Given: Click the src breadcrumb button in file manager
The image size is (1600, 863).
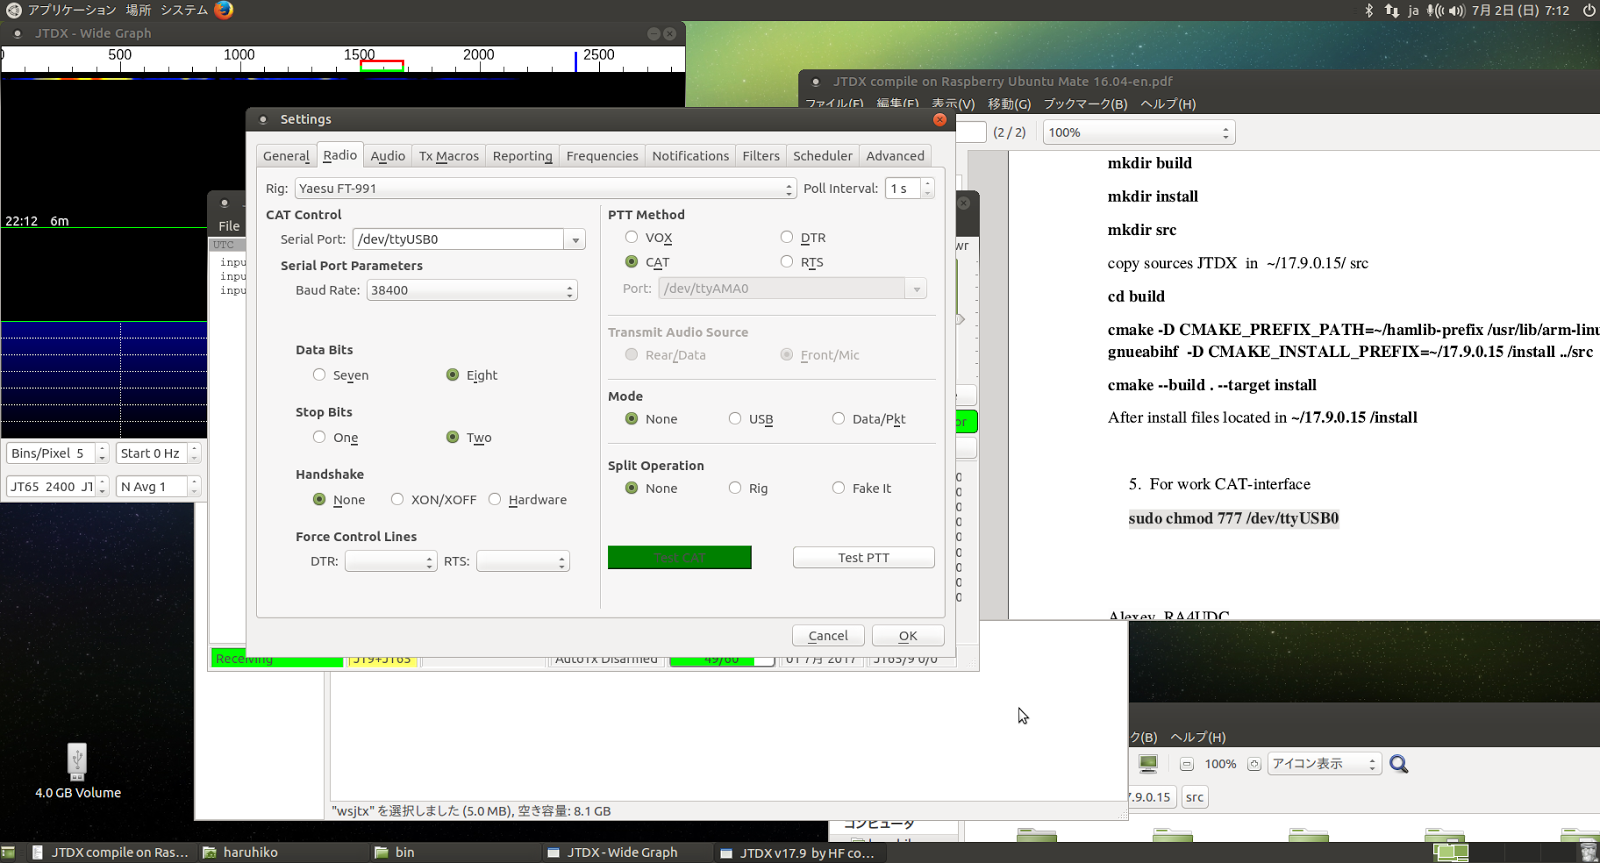Looking at the screenshot, I should pyautogui.click(x=1195, y=797).
